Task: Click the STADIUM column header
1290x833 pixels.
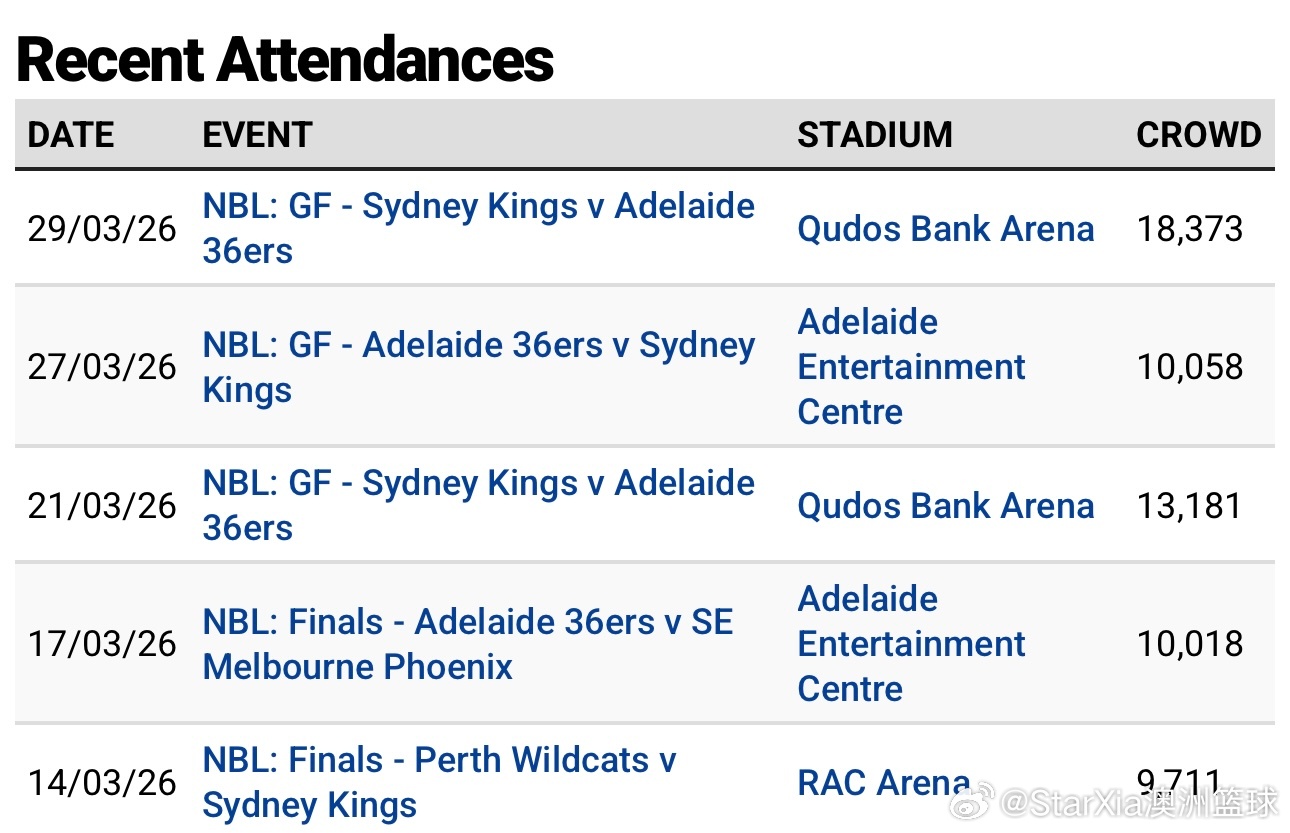Action: coord(874,135)
